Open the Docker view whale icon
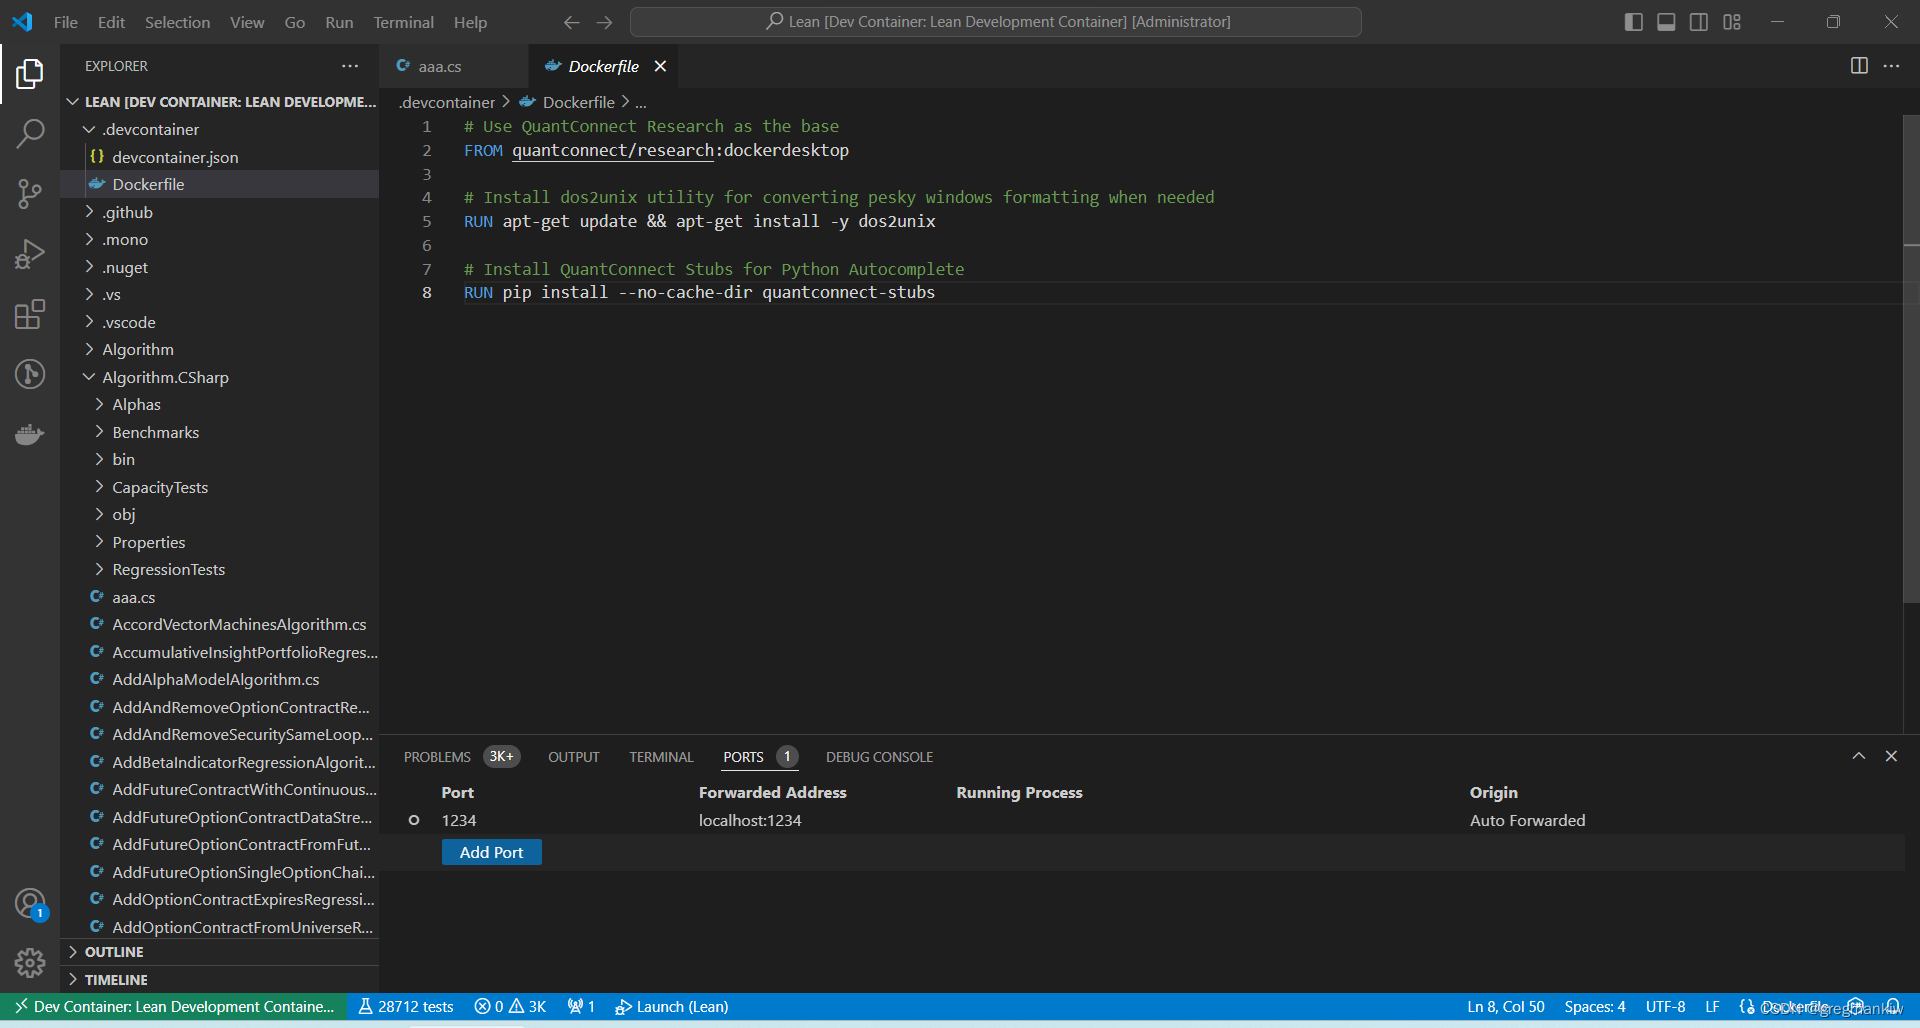Image resolution: width=1920 pixels, height=1028 pixels. click(x=30, y=434)
